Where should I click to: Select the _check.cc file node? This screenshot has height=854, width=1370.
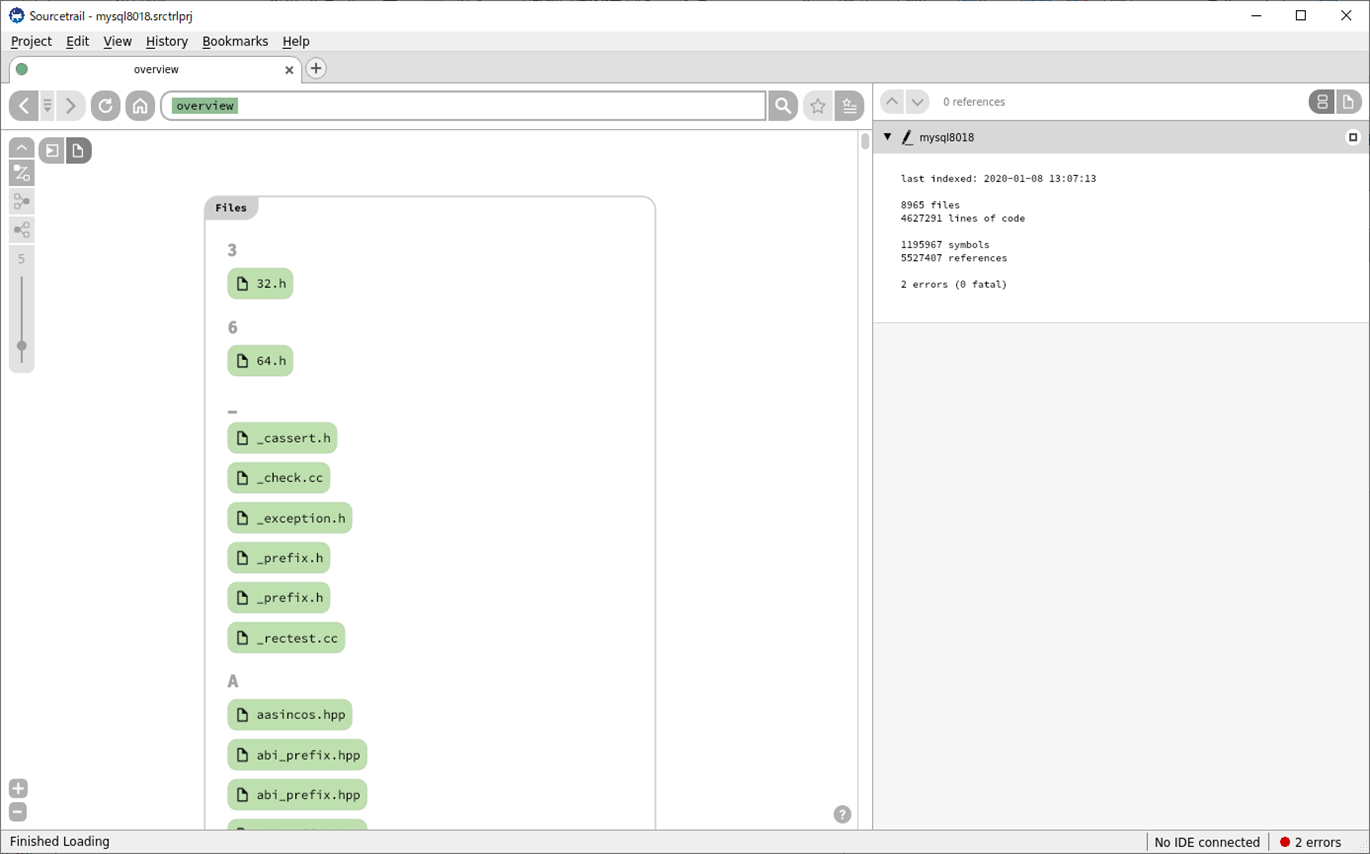pyautogui.click(x=279, y=478)
